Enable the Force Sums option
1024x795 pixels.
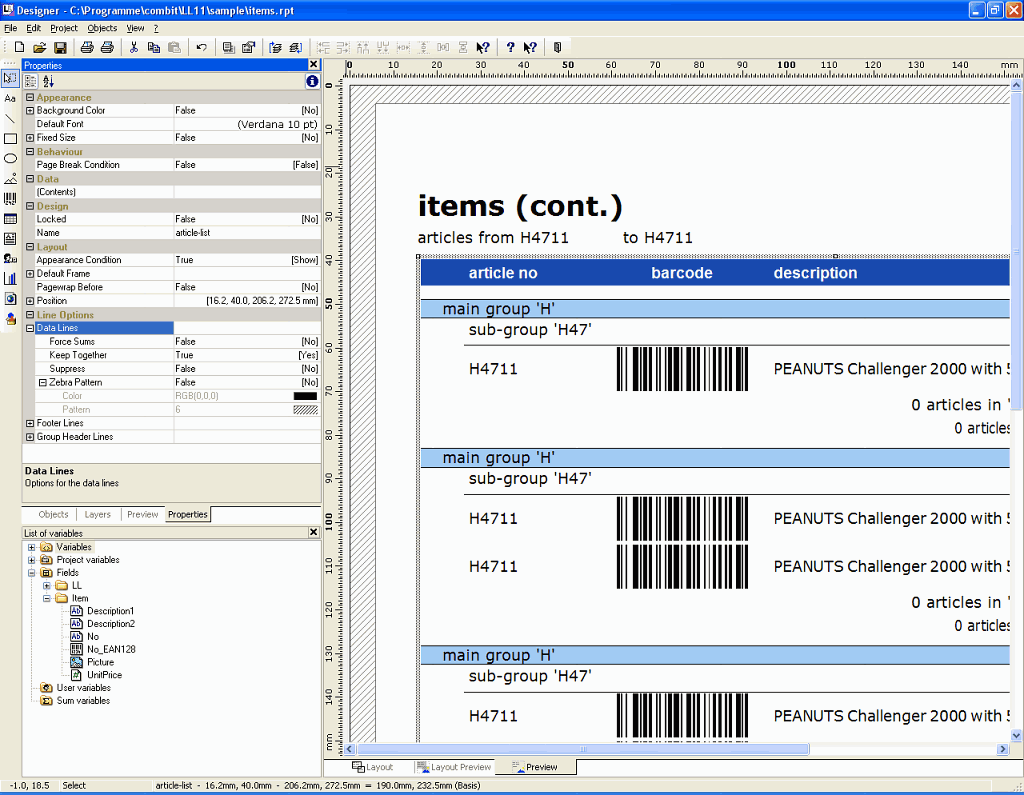tap(240, 341)
